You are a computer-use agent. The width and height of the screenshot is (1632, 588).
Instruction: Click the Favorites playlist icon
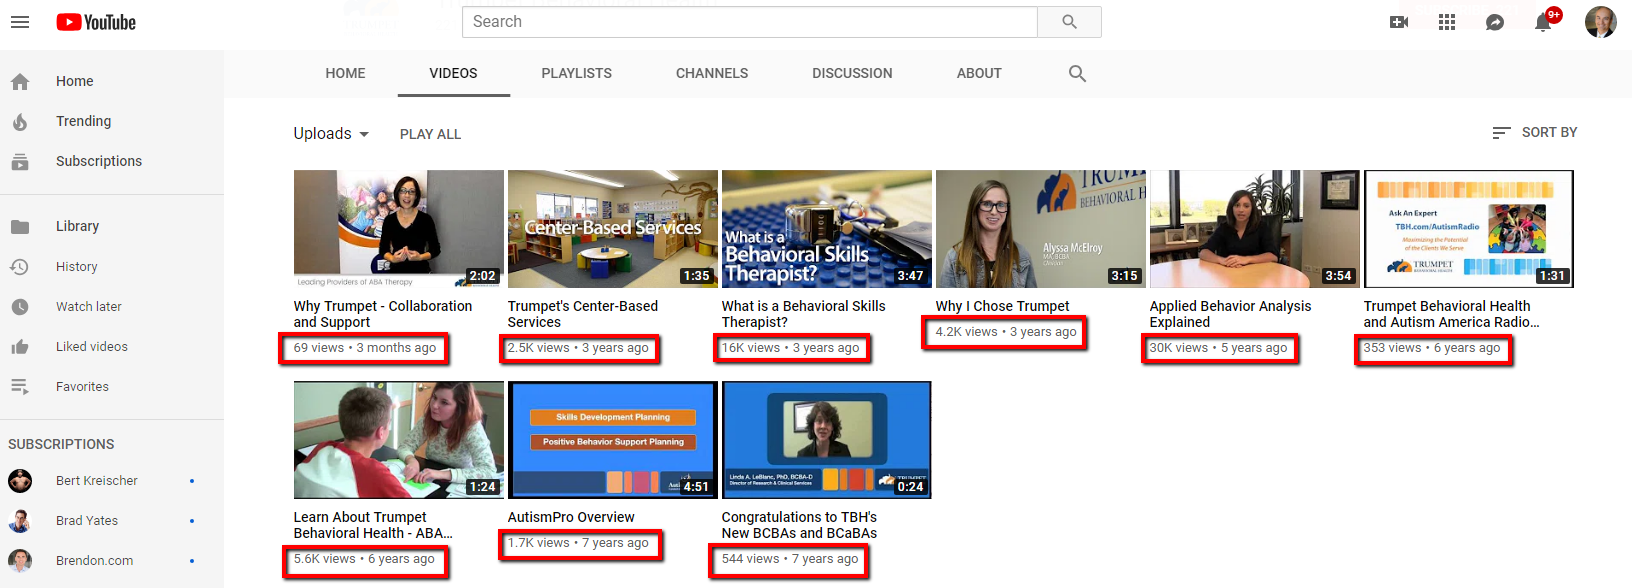pyautogui.click(x=20, y=387)
